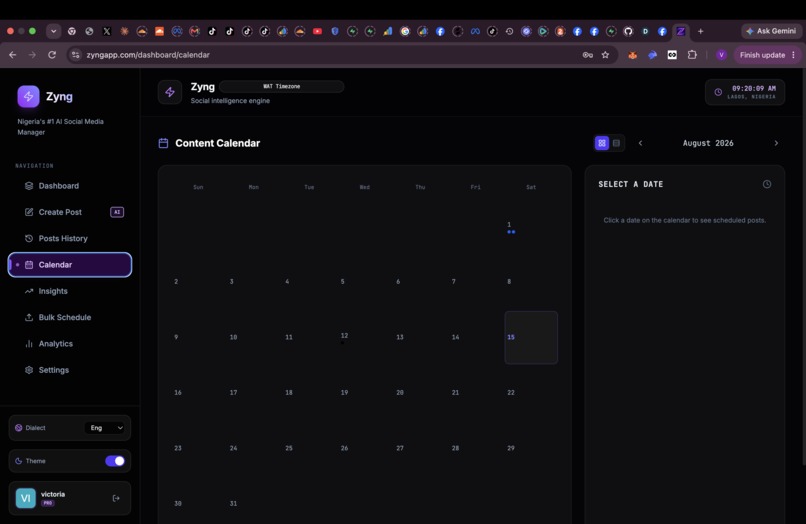Bookmark this page with star icon
The height and width of the screenshot is (524, 806).
(605, 55)
